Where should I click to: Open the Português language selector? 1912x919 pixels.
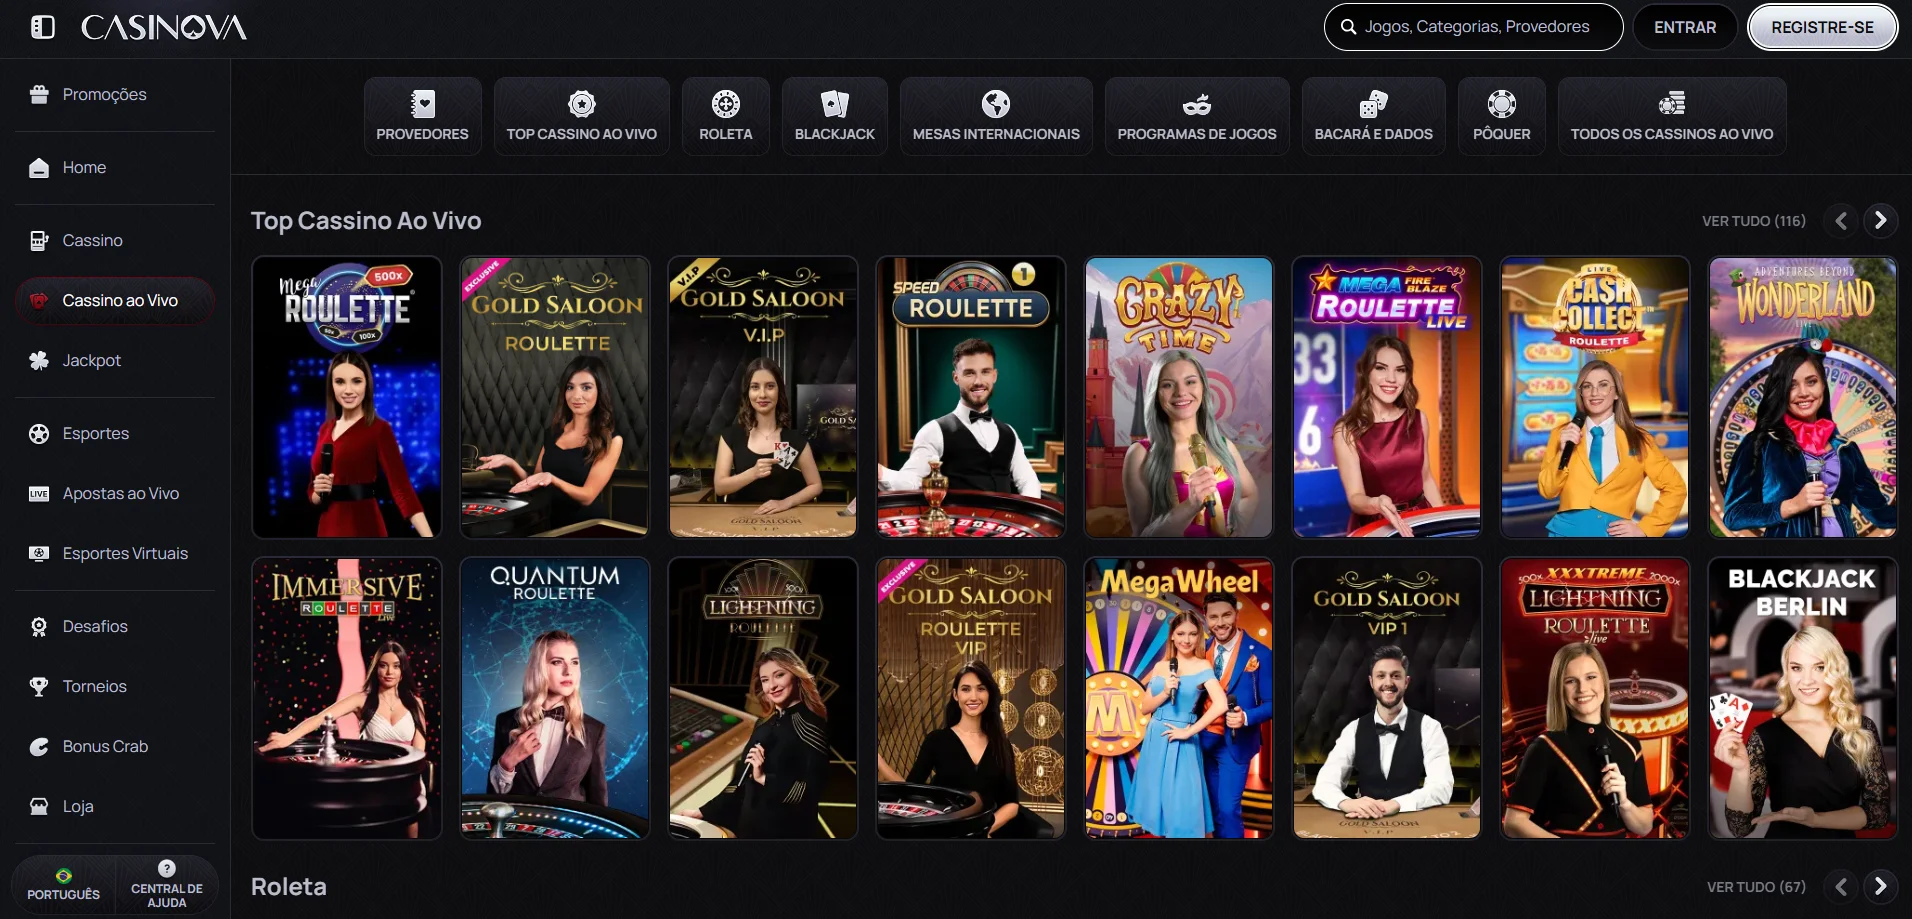coord(63,884)
